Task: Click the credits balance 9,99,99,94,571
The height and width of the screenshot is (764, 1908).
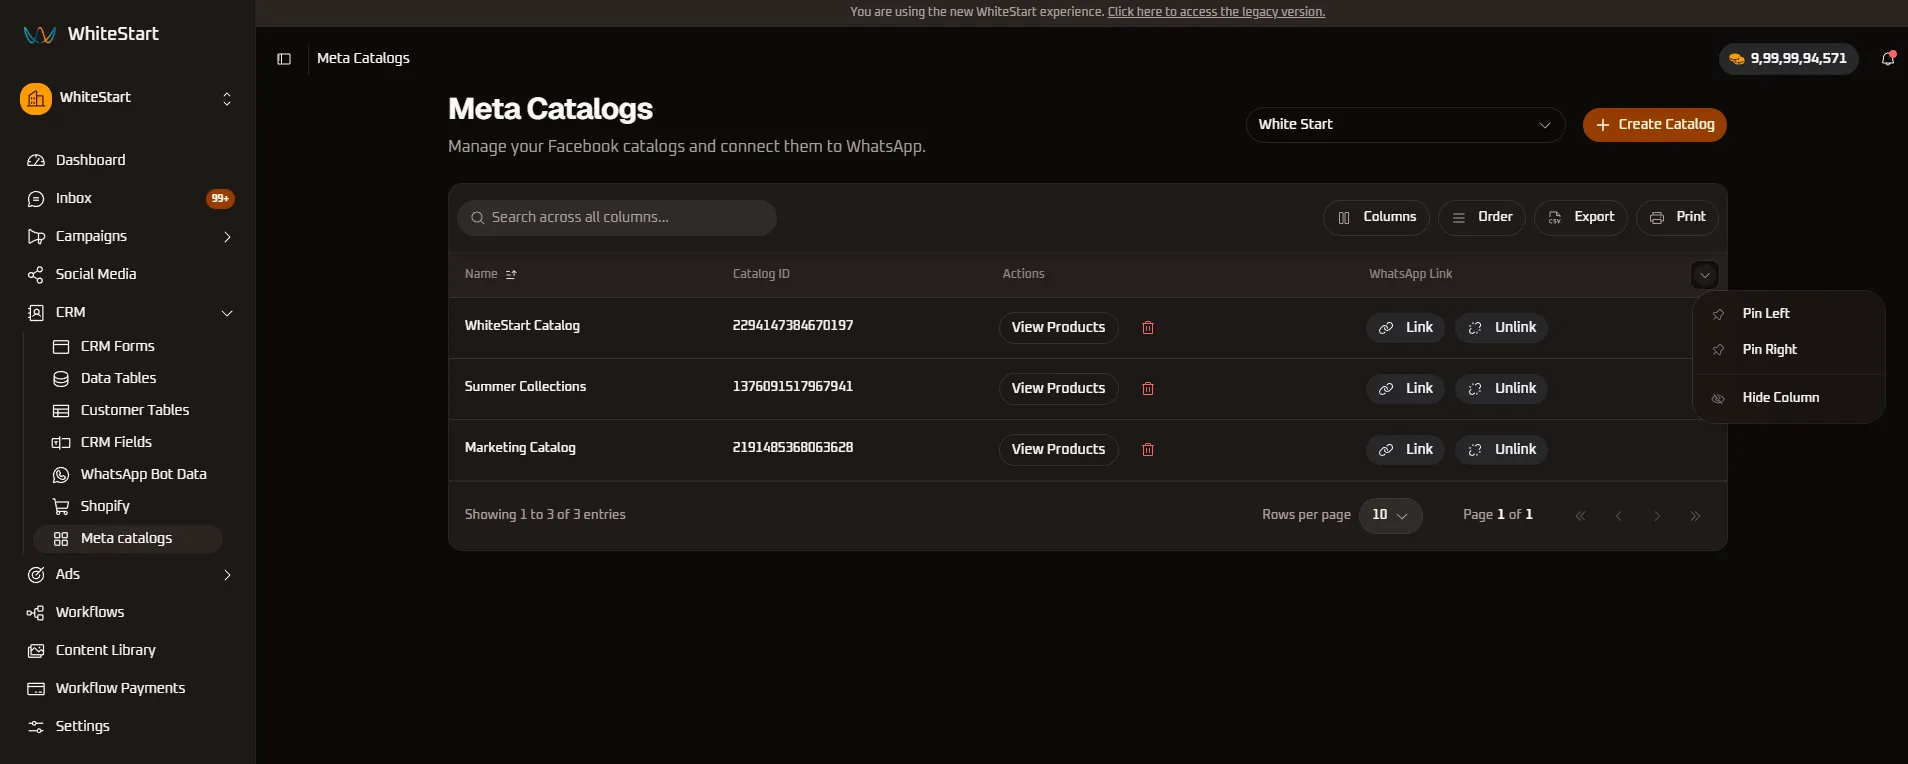Action: tap(1788, 59)
